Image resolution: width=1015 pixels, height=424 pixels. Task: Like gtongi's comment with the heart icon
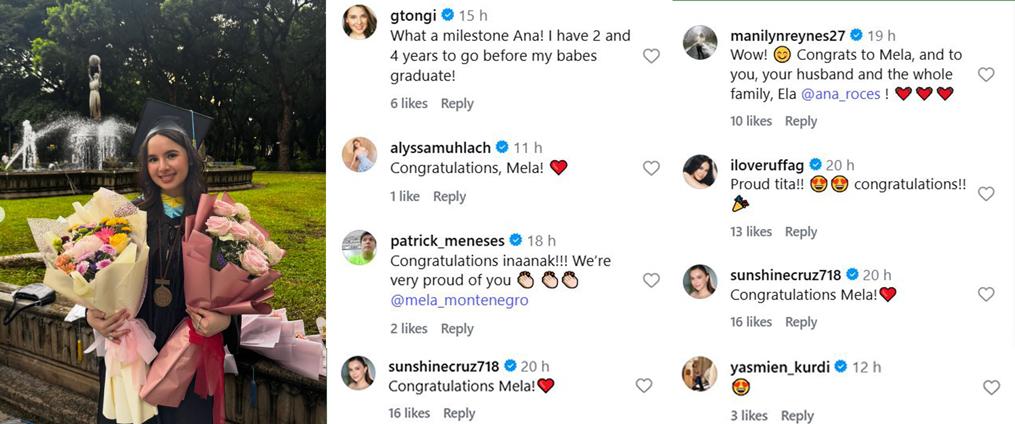point(651,56)
